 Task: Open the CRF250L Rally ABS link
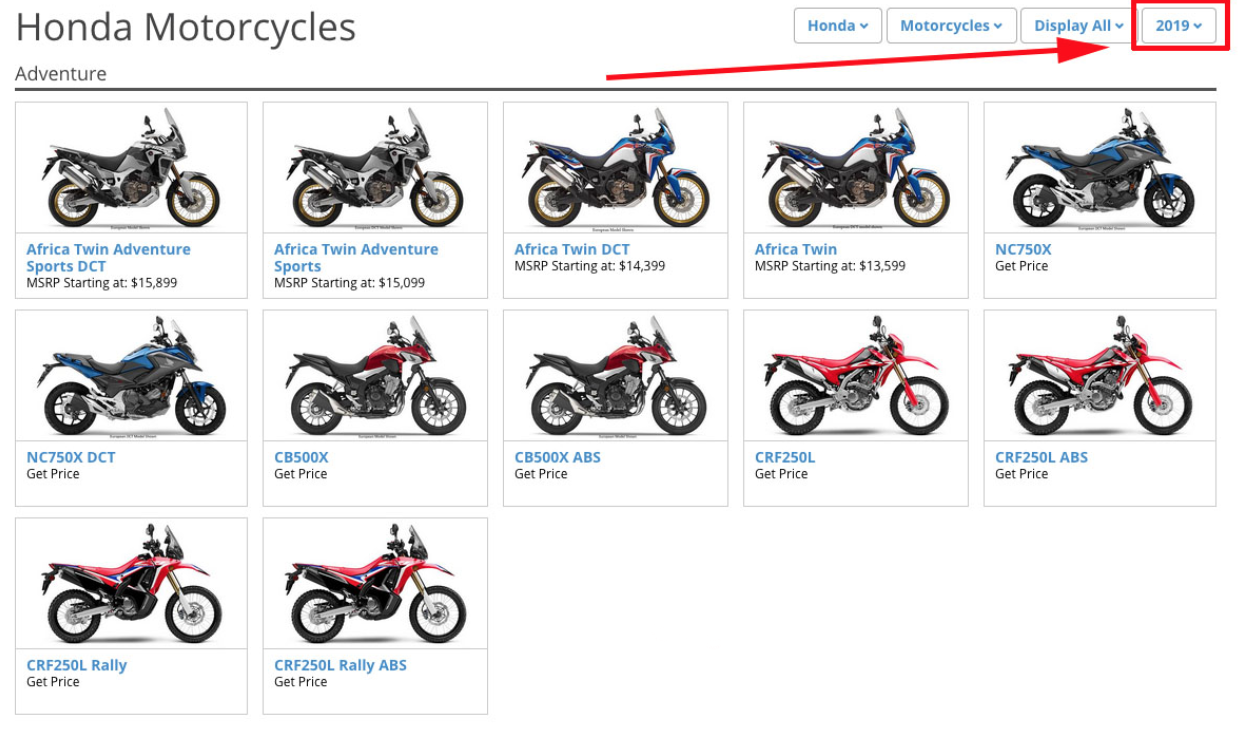pyautogui.click(x=340, y=665)
